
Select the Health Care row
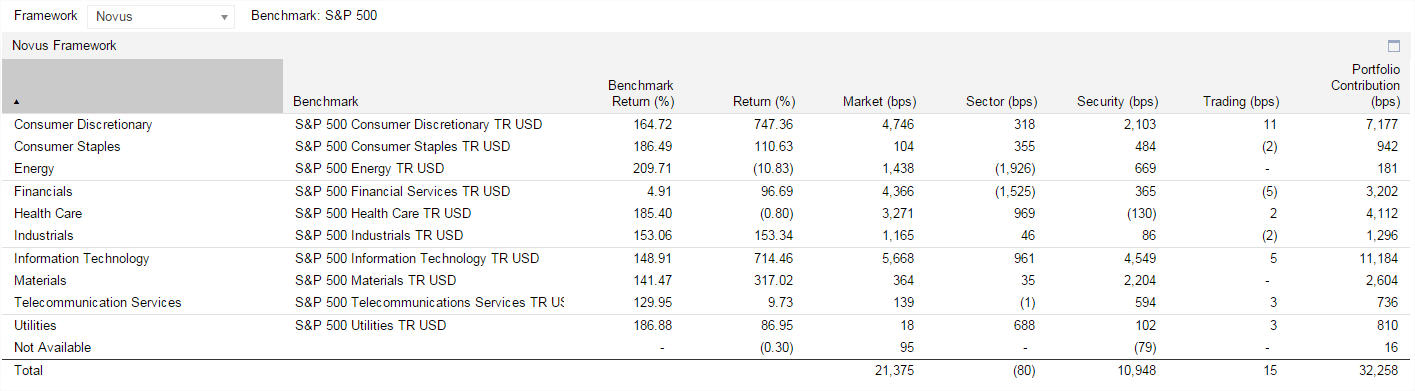tap(707, 213)
